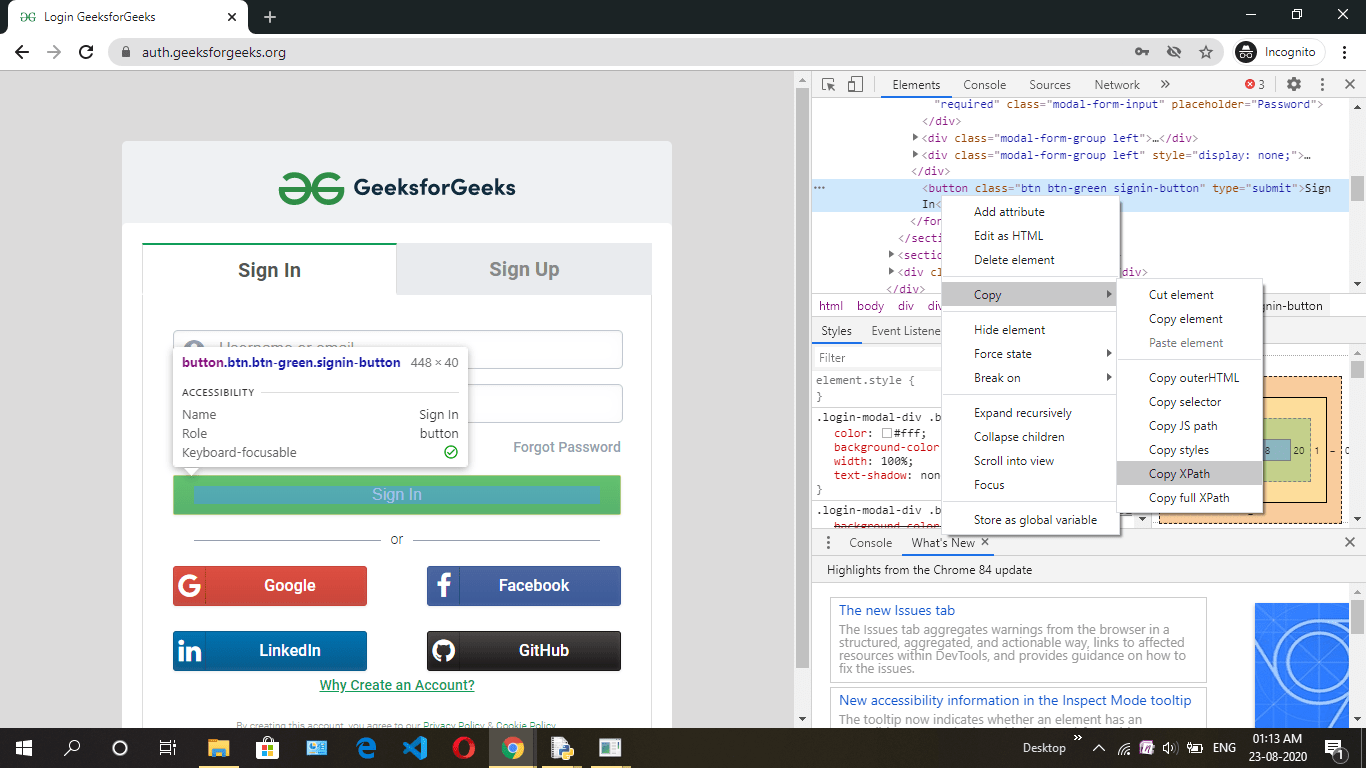This screenshot has height=768, width=1366.
Task: Open Opera from the taskbar
Action: (463, 748)
